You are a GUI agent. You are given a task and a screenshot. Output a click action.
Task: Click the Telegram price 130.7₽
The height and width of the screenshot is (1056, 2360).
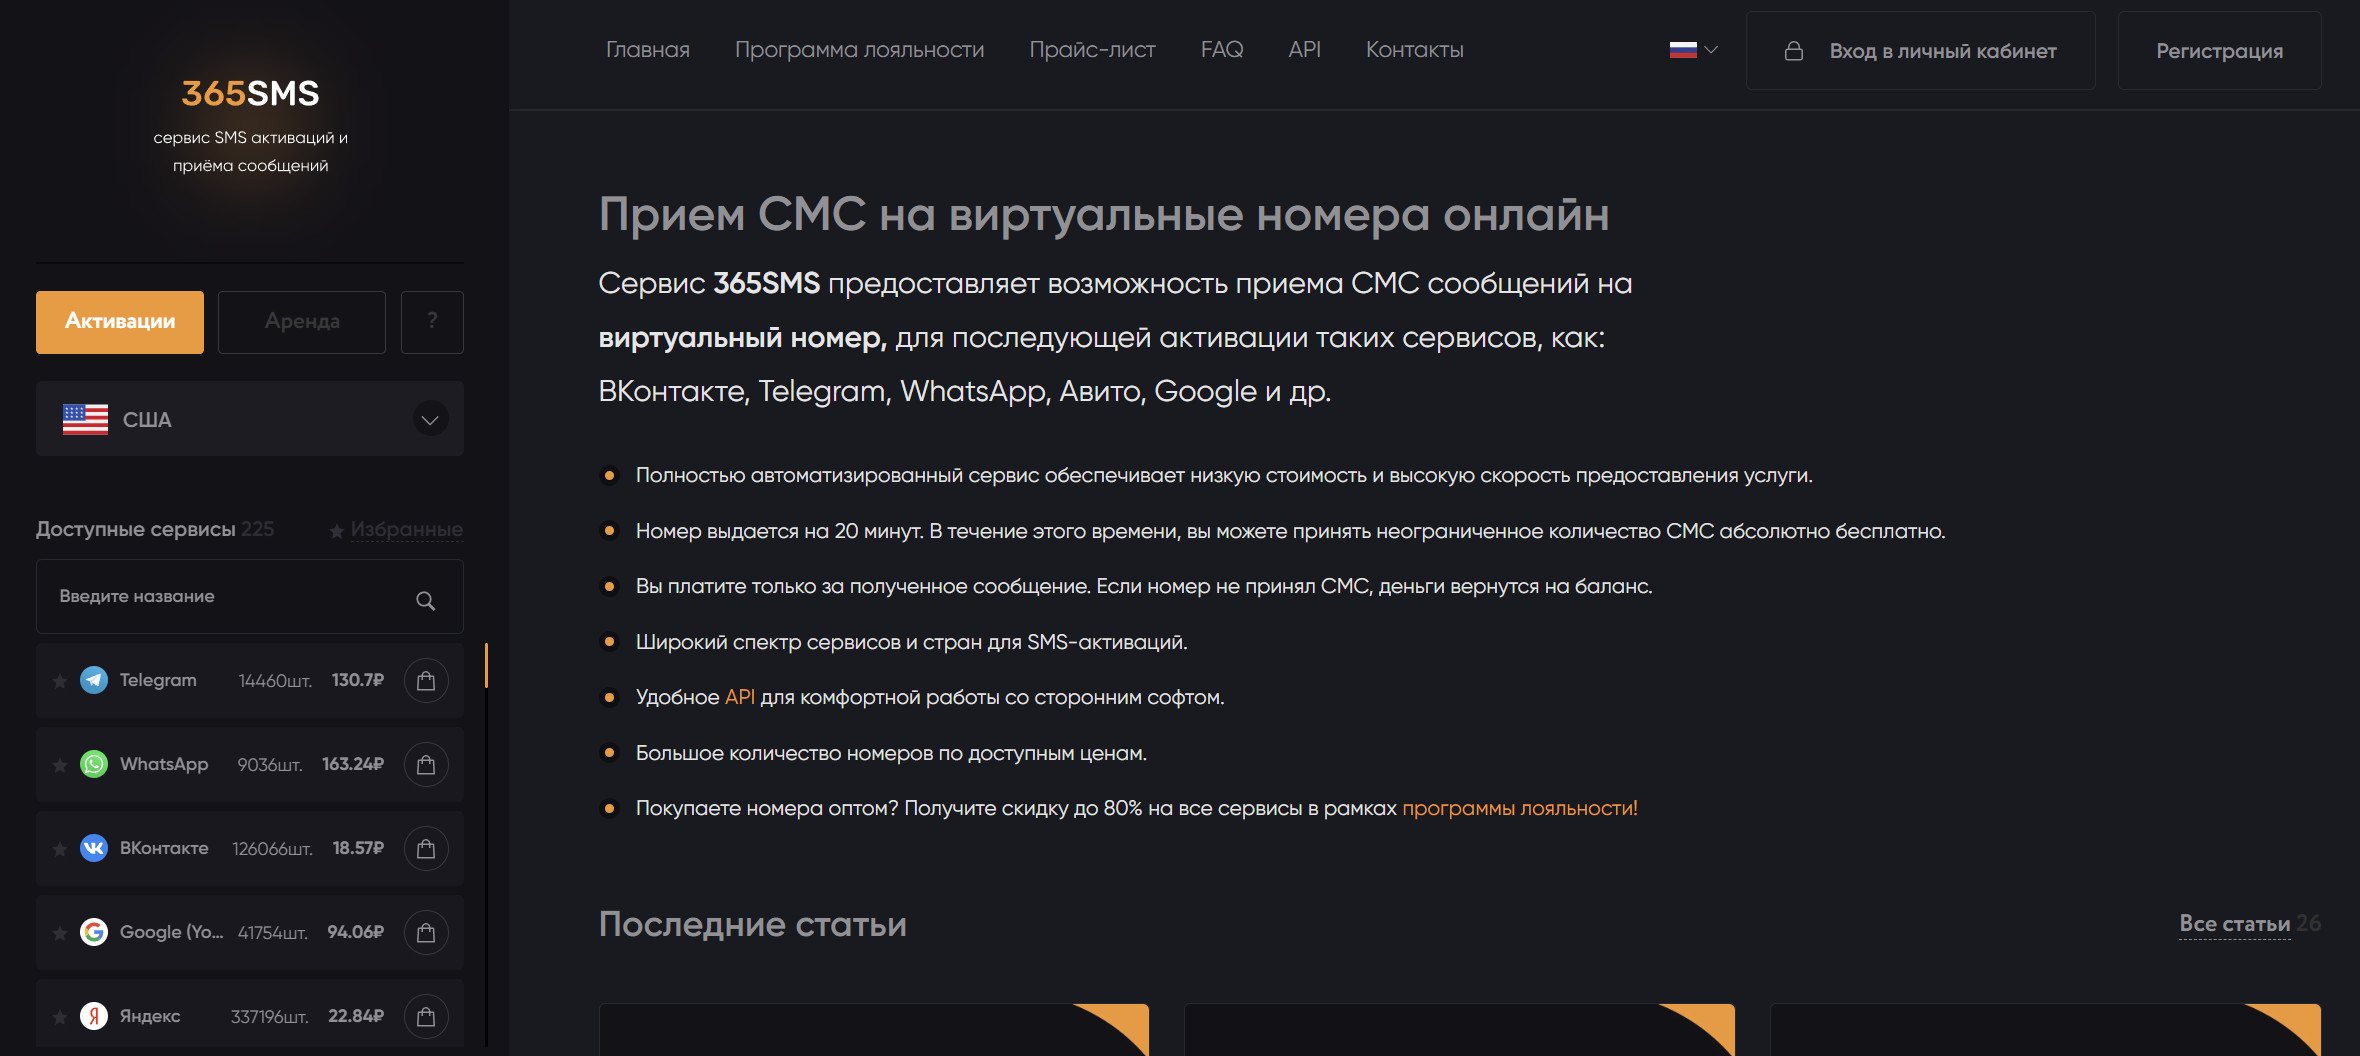(358, 680)
